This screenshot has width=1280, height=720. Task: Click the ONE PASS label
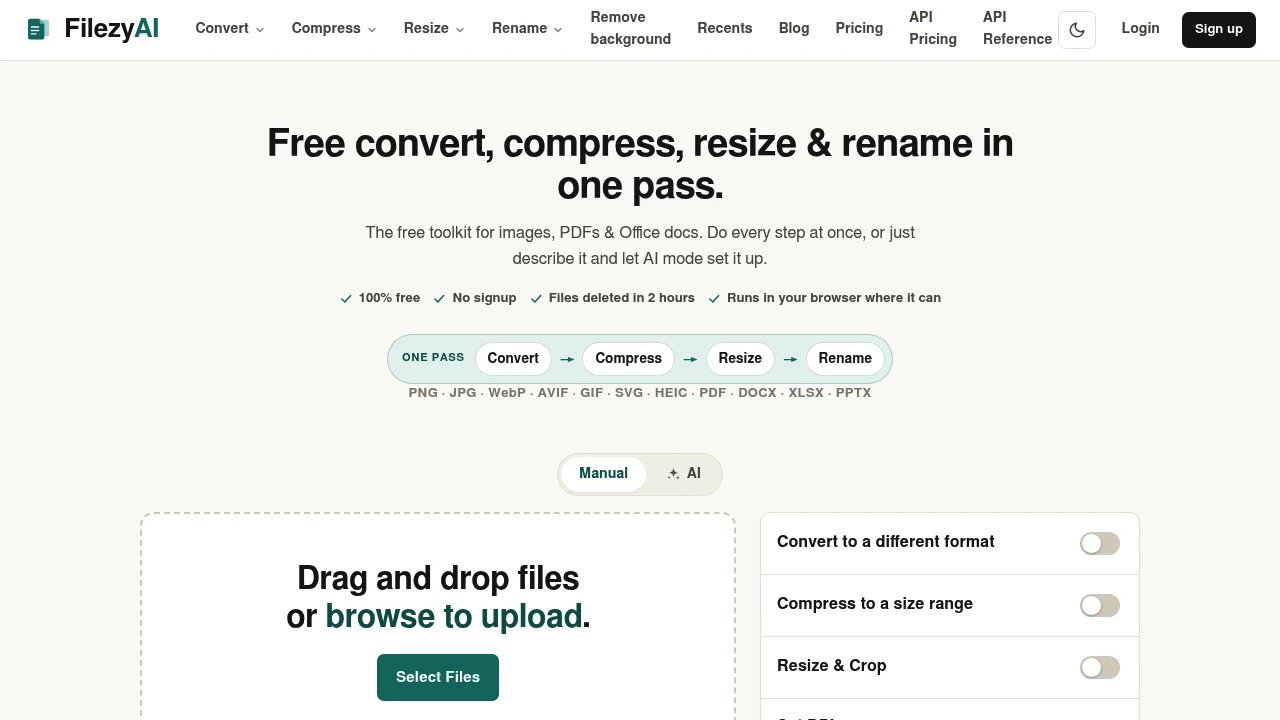[433, 357]
